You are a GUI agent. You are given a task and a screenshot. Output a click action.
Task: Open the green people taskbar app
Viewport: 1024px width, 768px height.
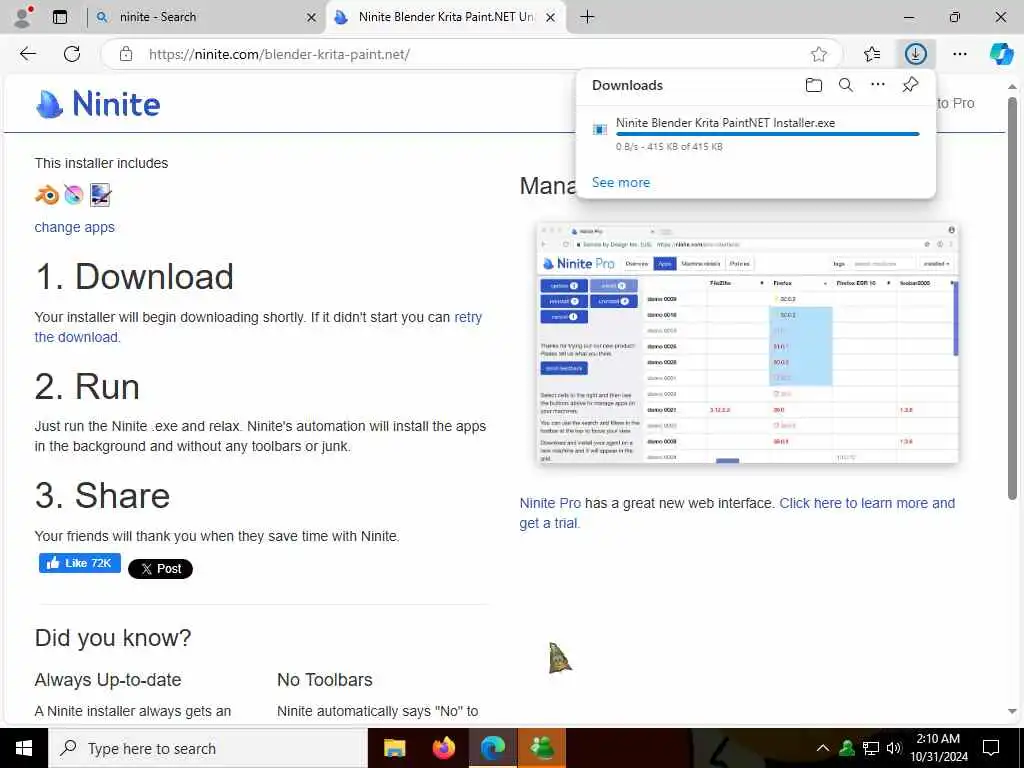[542, 748]
